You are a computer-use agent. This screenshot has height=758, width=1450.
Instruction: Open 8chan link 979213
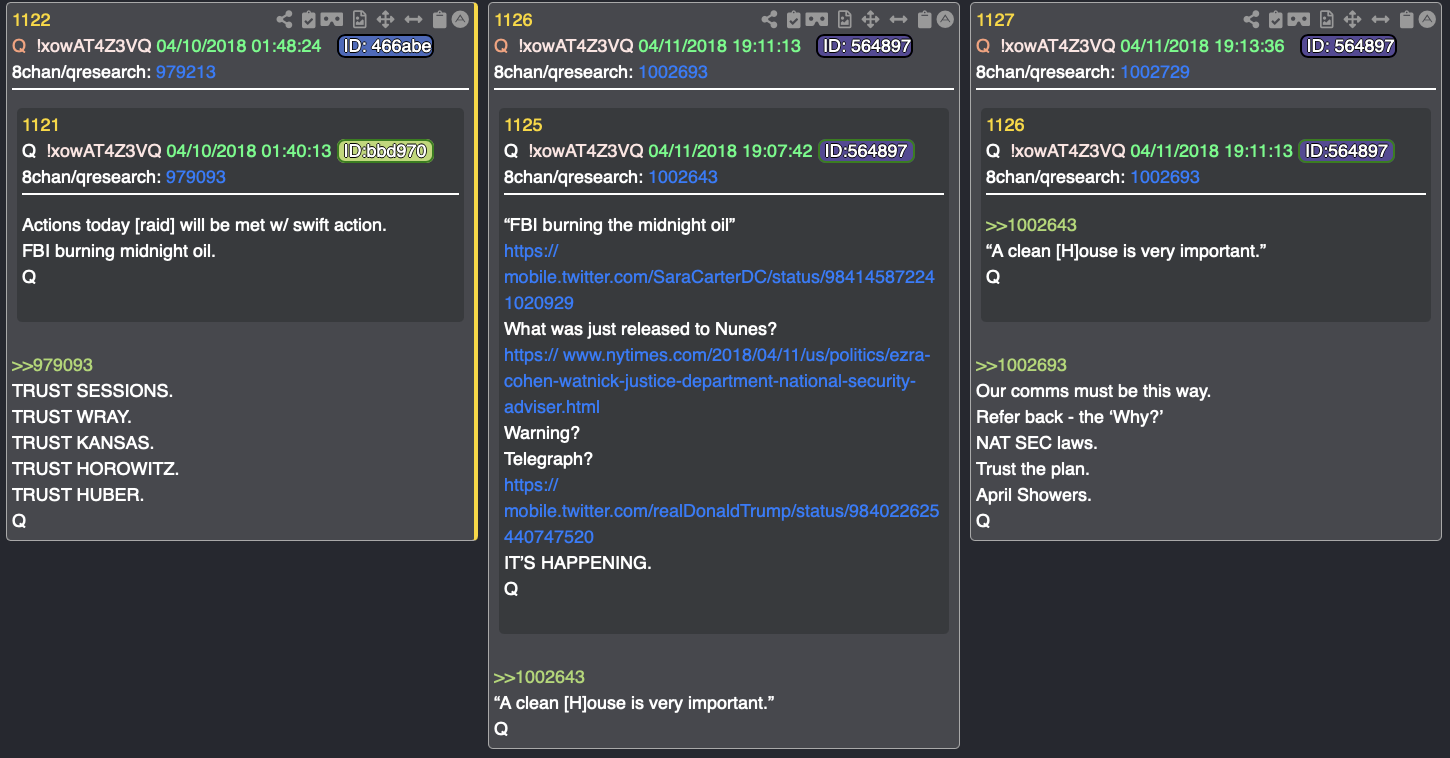pos(185,72)
